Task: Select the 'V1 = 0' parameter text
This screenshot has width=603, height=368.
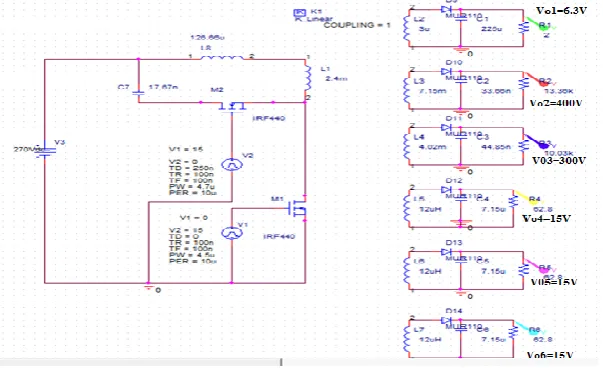Action: point(194,218)
